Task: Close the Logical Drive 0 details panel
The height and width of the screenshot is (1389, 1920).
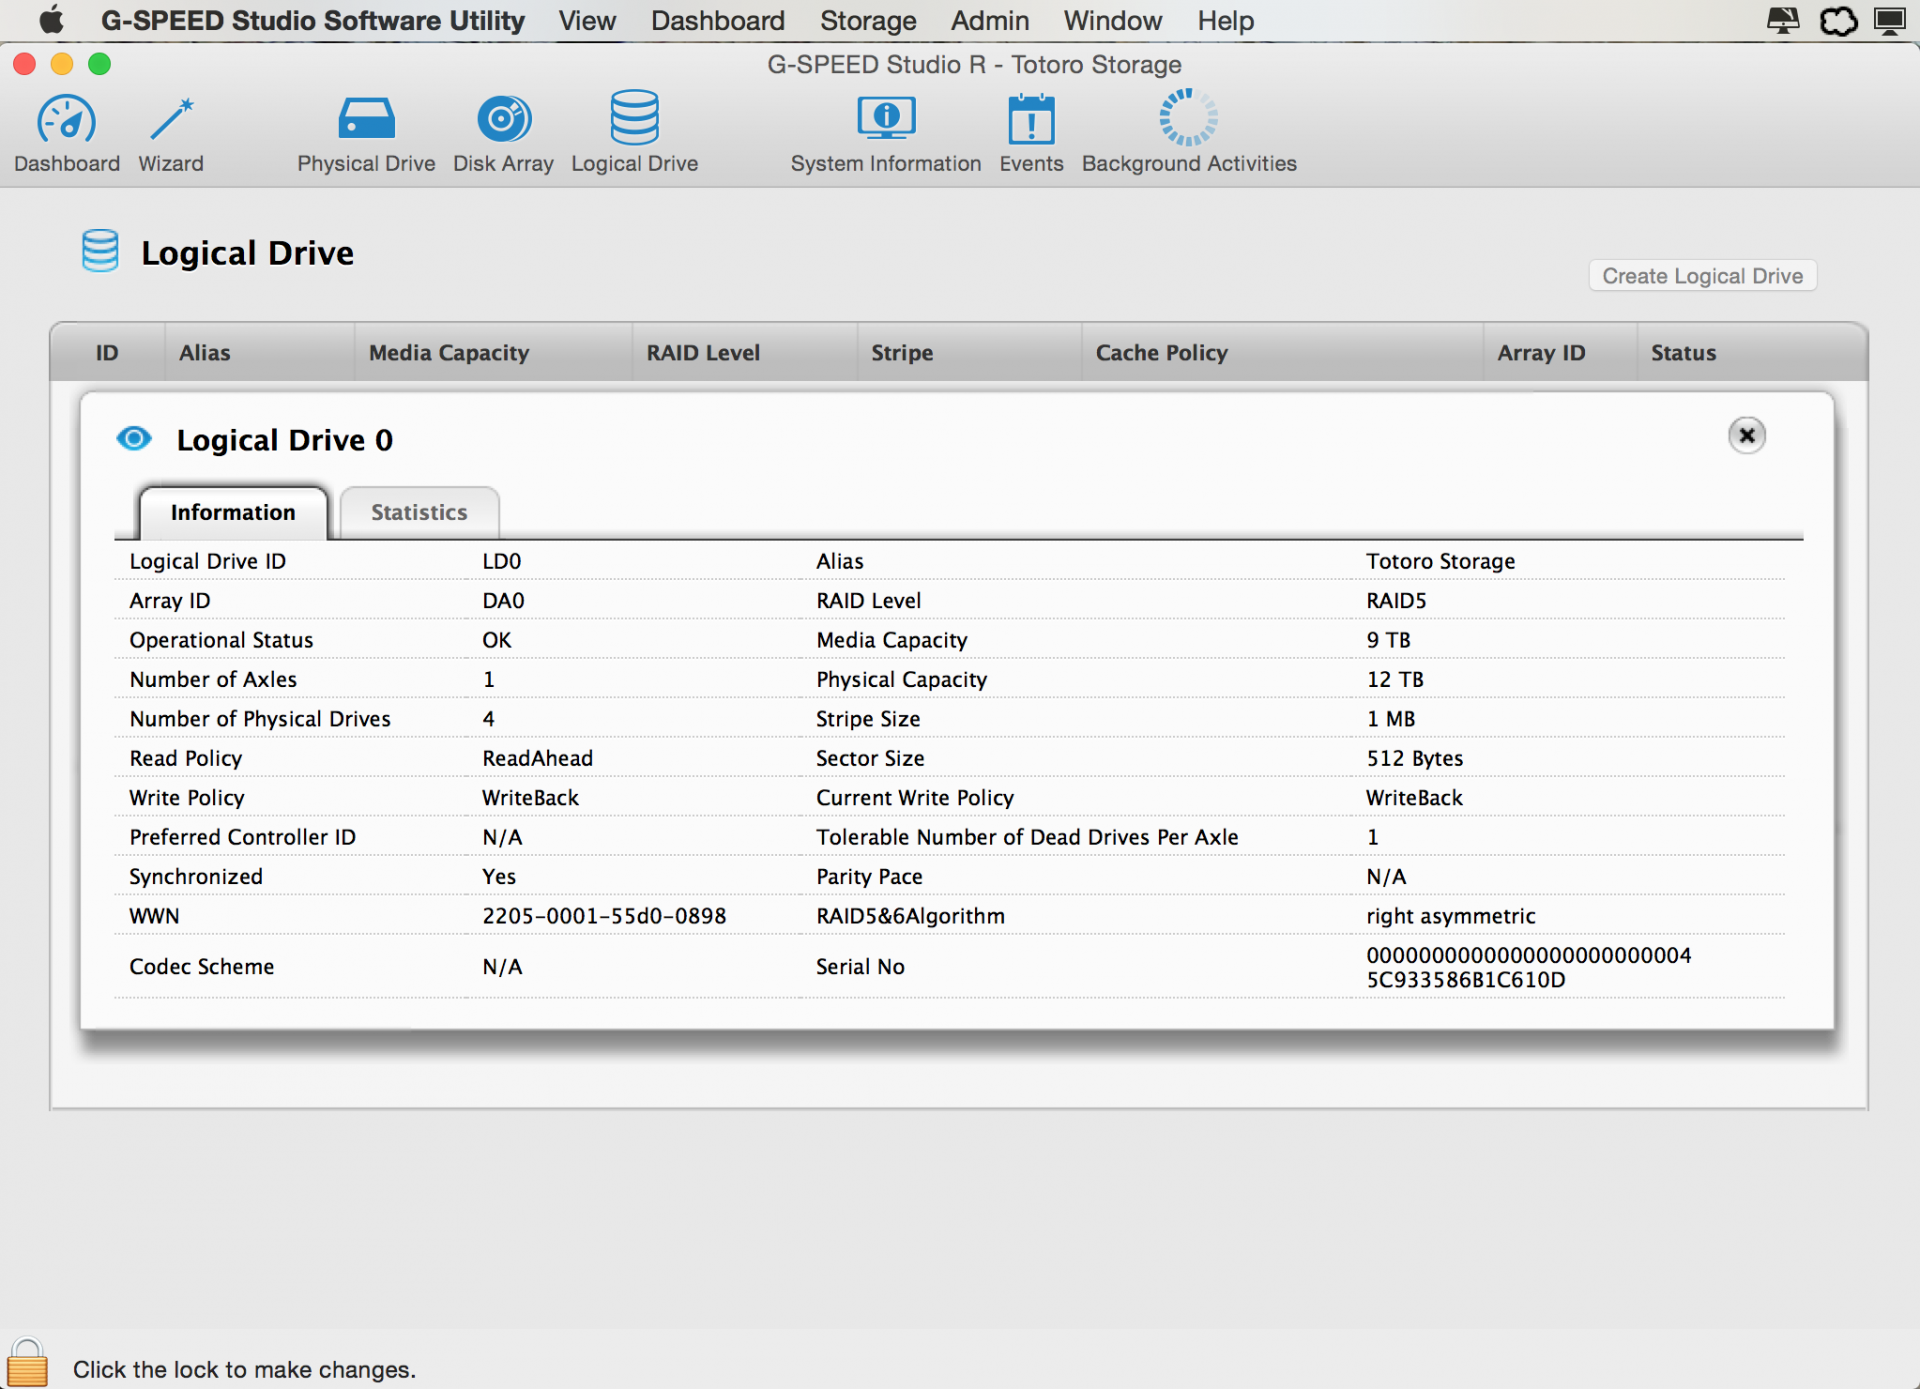Action: point(1746,435)
